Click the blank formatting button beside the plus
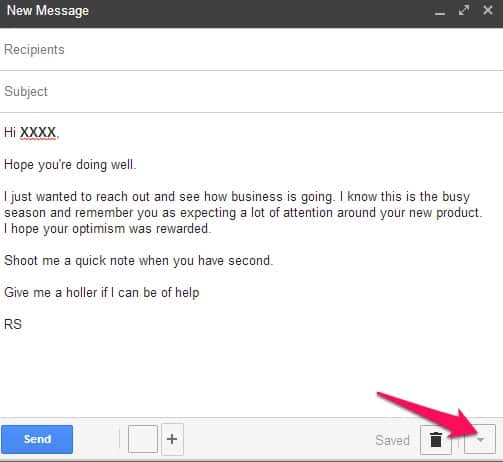The height and width of the screenshot is (462, 503). (x=143, y=439)
